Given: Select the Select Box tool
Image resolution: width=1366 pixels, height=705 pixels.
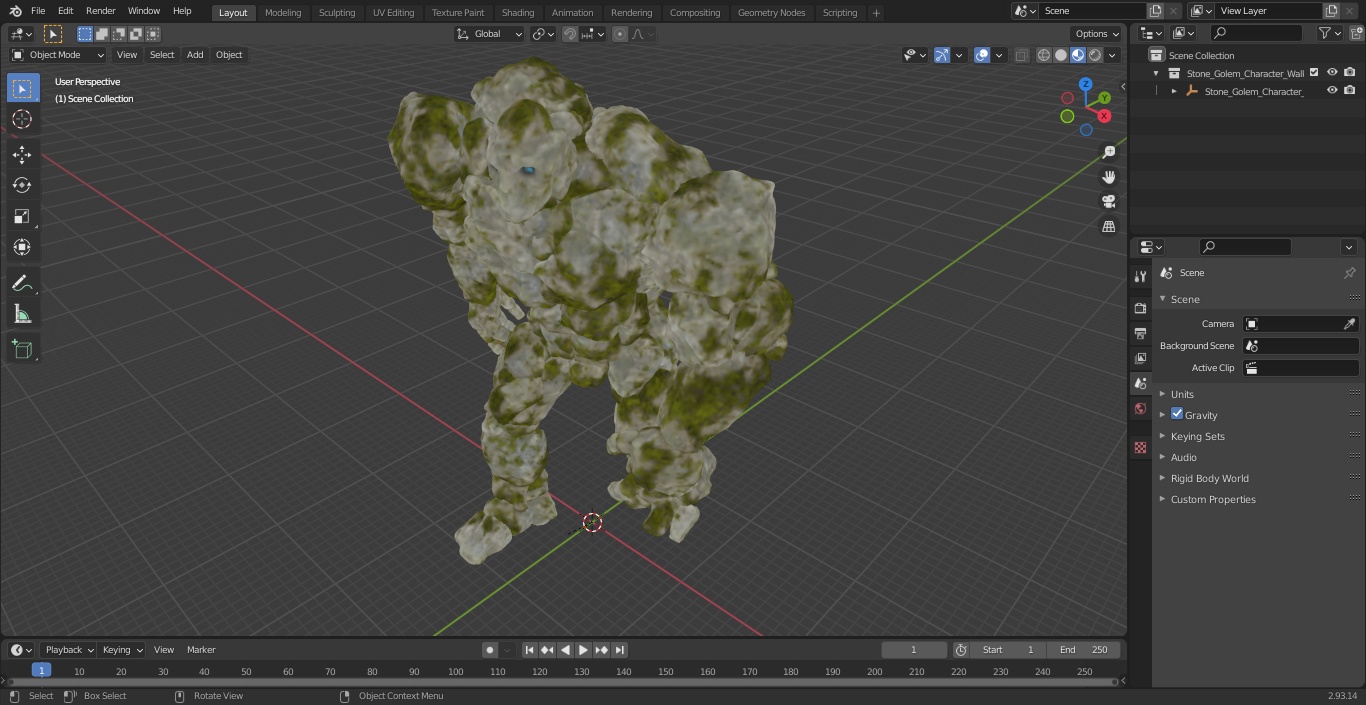Looking at the screenshot, I should coord(22,89).
